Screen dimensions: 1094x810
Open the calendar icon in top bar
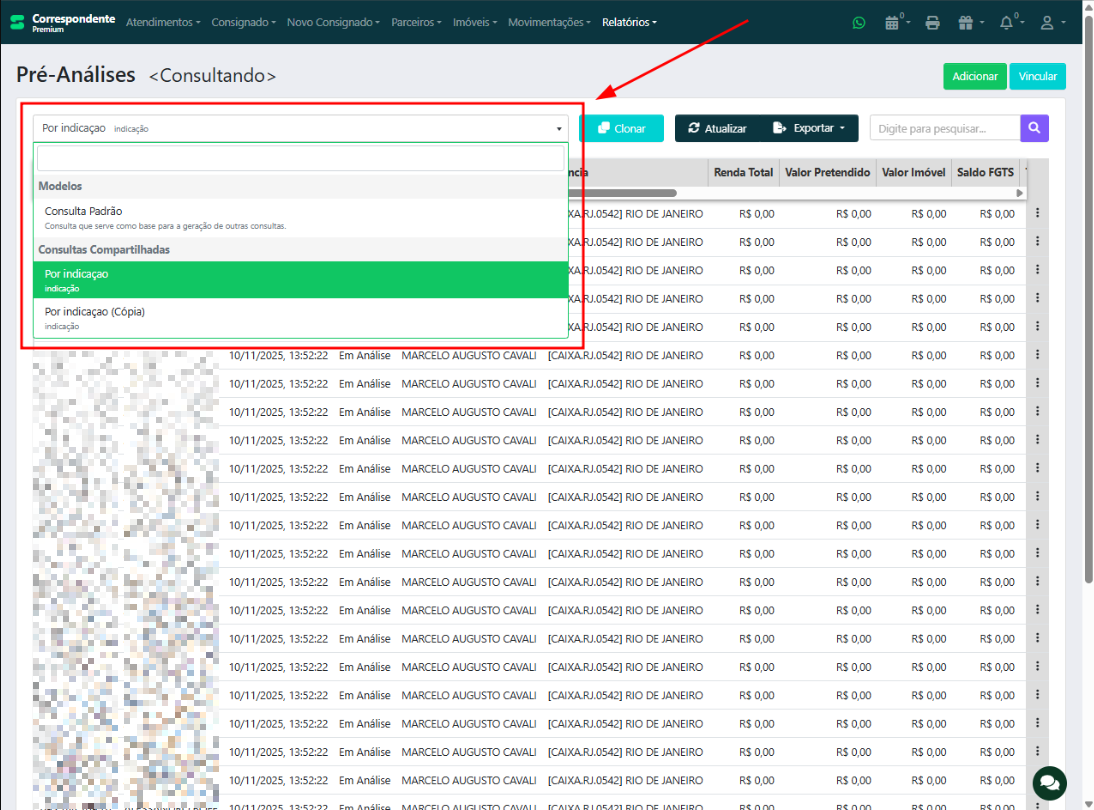(894, 22)
